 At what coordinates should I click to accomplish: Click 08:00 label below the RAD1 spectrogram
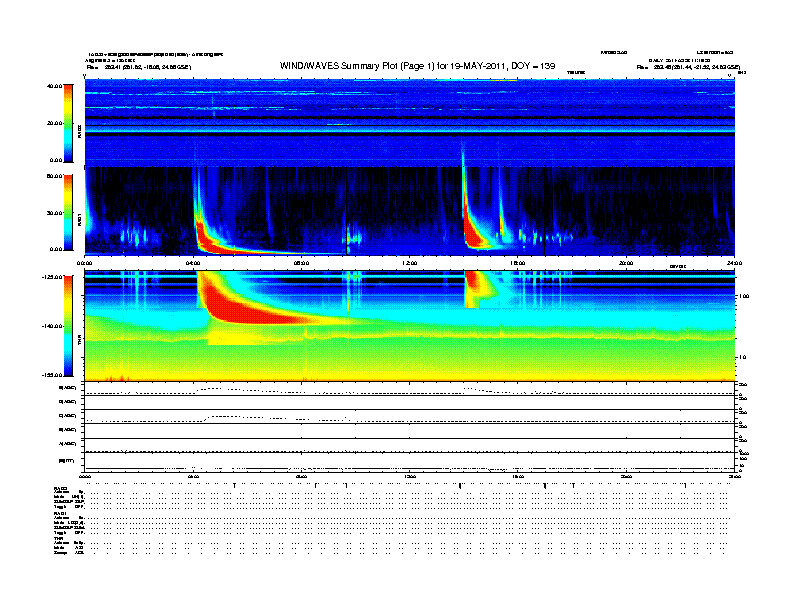tap(302, 263)
